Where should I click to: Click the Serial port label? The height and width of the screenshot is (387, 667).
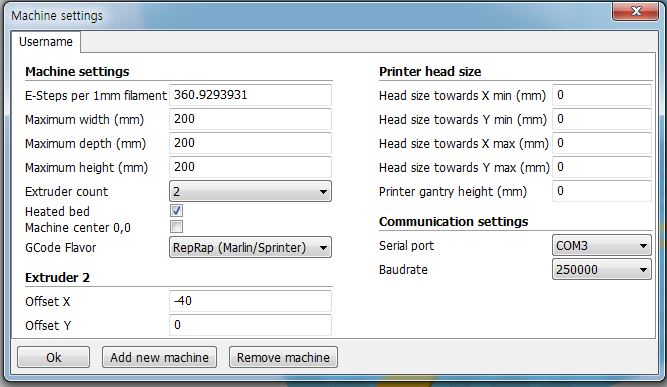point(407,246)
